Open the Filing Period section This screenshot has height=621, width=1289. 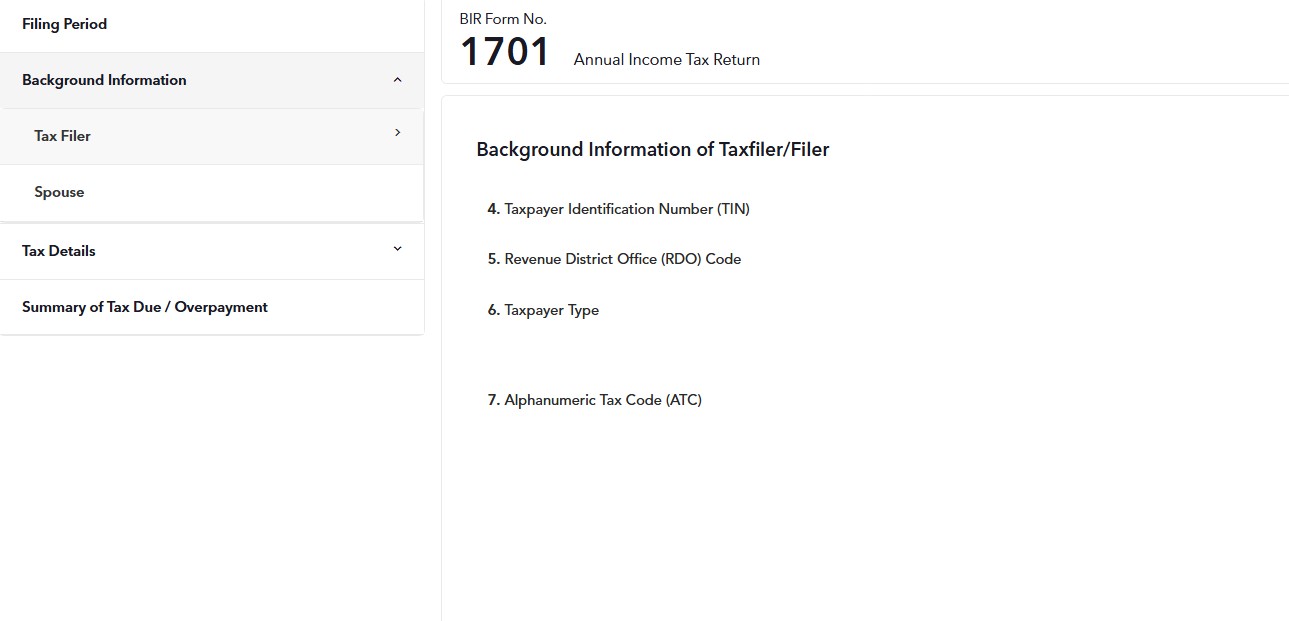64,24
